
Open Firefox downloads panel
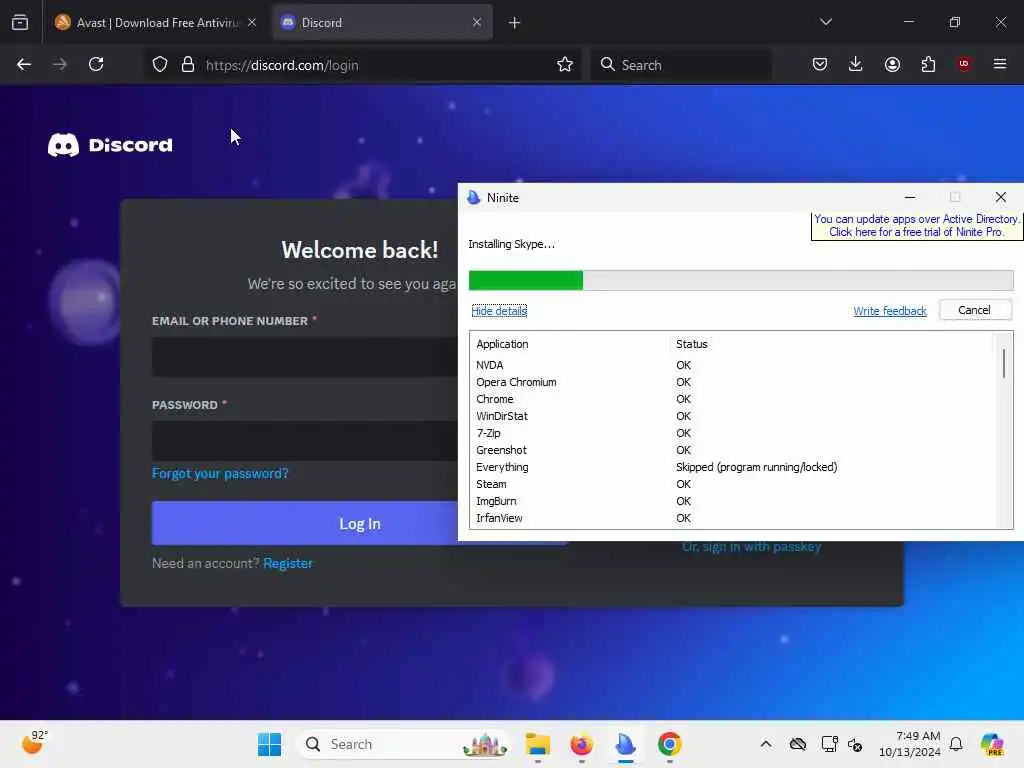click(x=856, y=64)
